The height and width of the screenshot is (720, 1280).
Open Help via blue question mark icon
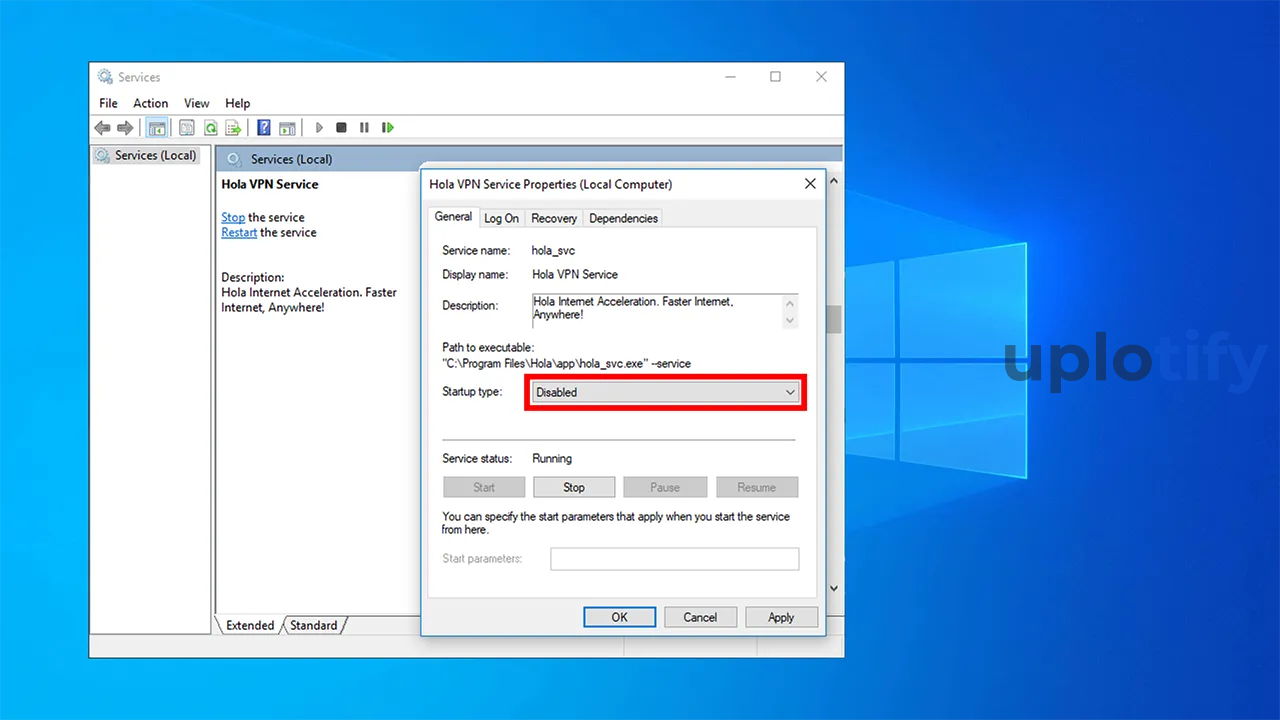click(x=264, y=128)
